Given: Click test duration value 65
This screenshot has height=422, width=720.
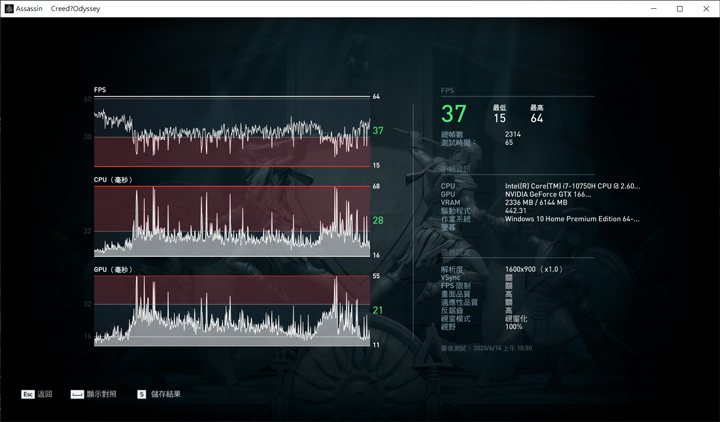Looking at the screenshot, I should [x=509, y=142].
